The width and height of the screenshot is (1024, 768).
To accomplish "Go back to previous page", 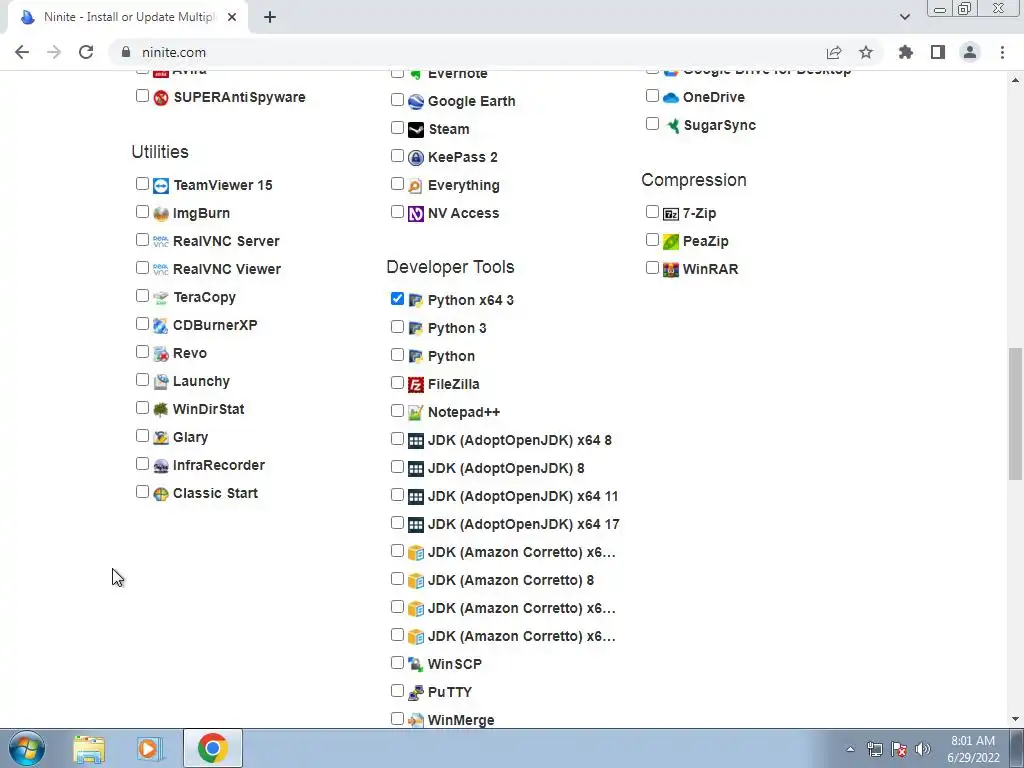I will coord(22,52).
